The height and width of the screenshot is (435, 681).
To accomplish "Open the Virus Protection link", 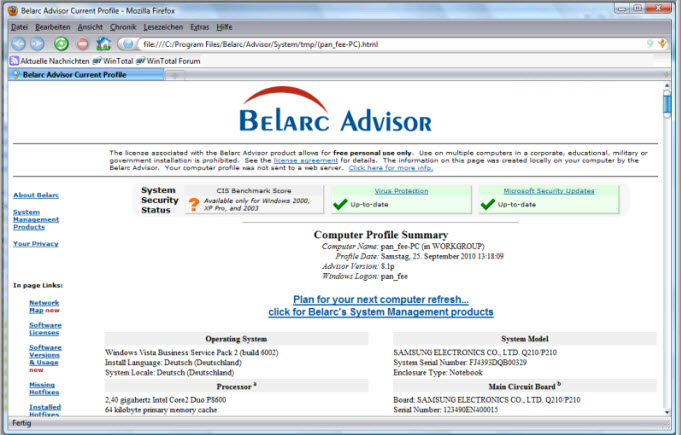I will tap(401, 191).
